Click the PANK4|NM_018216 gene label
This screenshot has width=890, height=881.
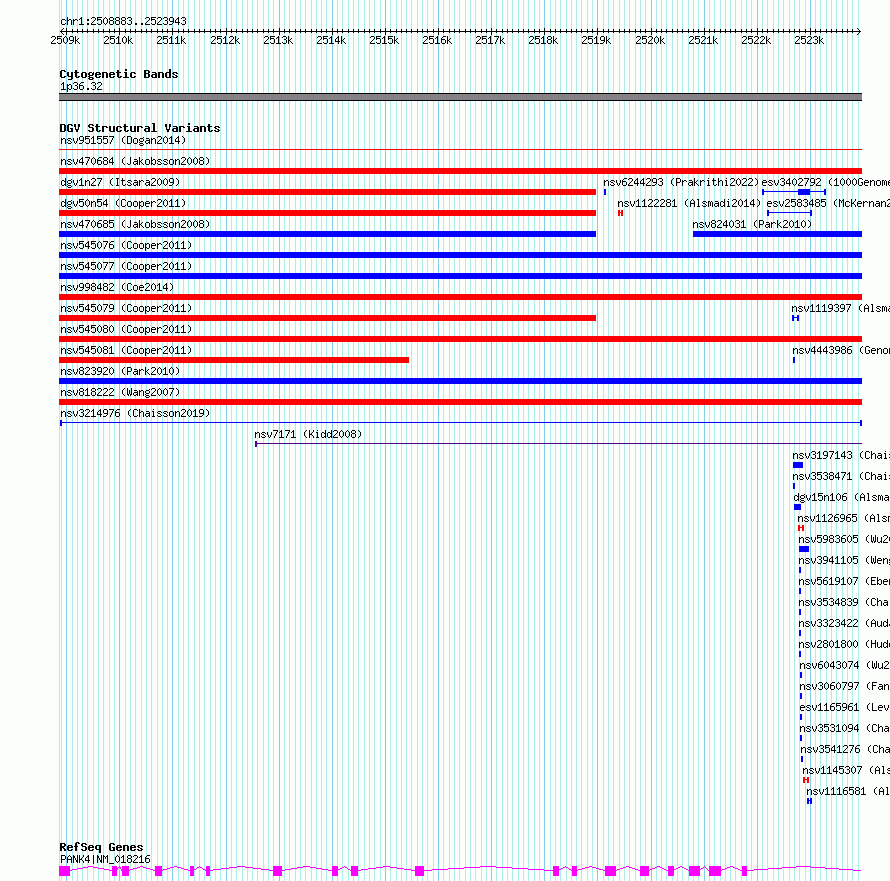pos(106,859)
